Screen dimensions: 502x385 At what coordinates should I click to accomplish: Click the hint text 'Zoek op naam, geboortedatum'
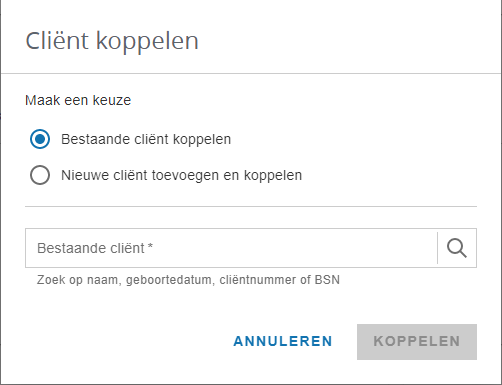[x=124, y=280]
